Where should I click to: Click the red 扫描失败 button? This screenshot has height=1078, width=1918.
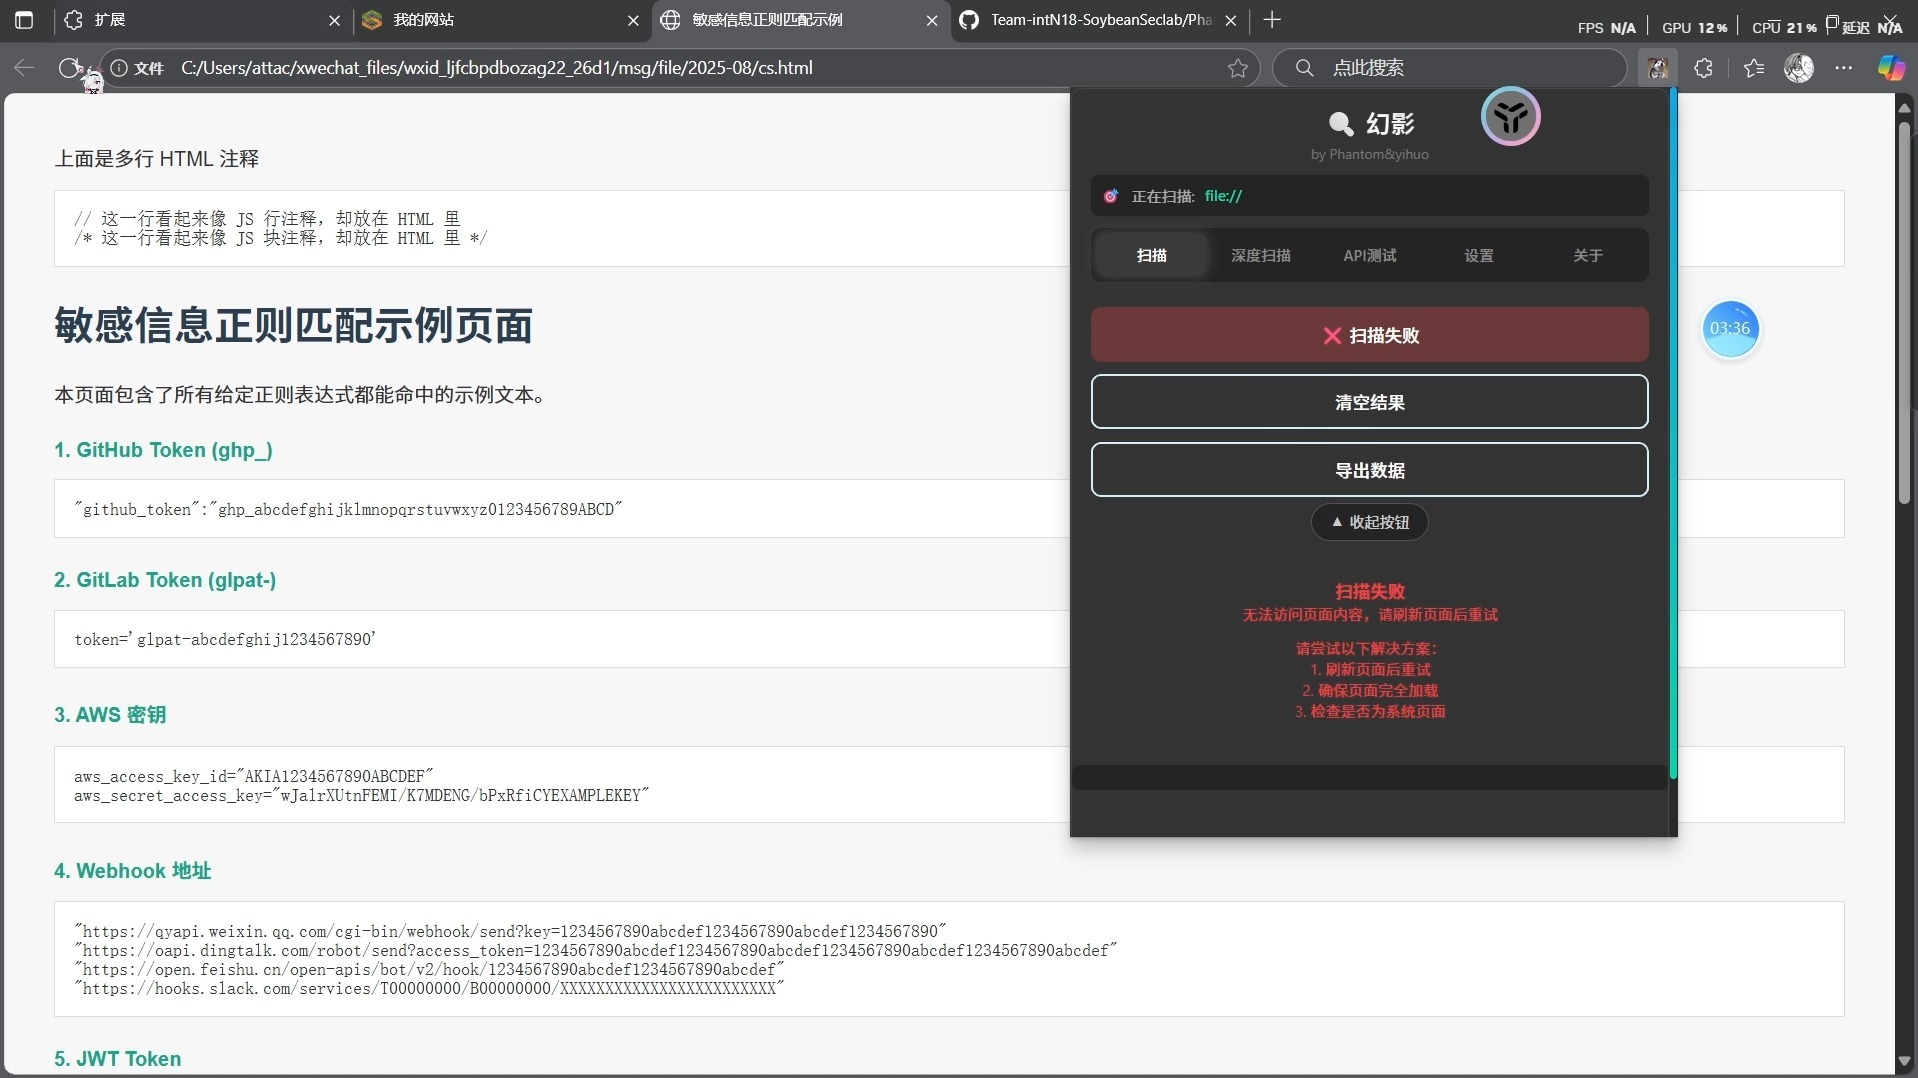click(x=1370, y=335)
